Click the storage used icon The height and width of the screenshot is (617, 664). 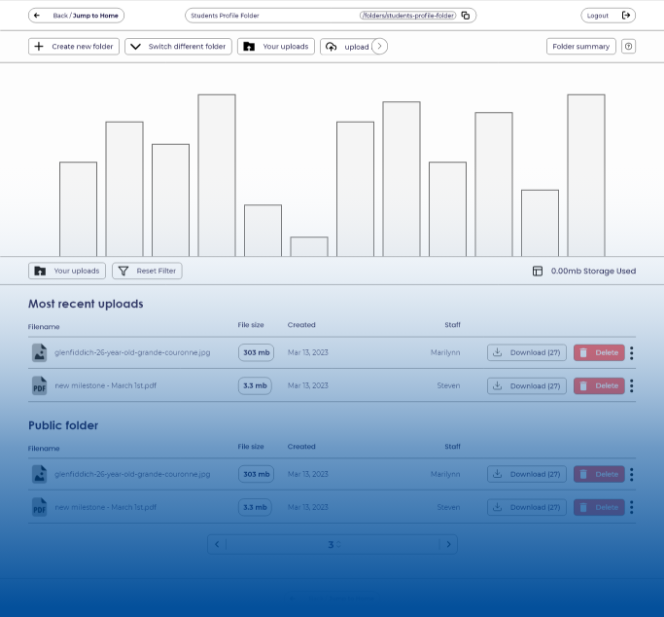[537, 271]
